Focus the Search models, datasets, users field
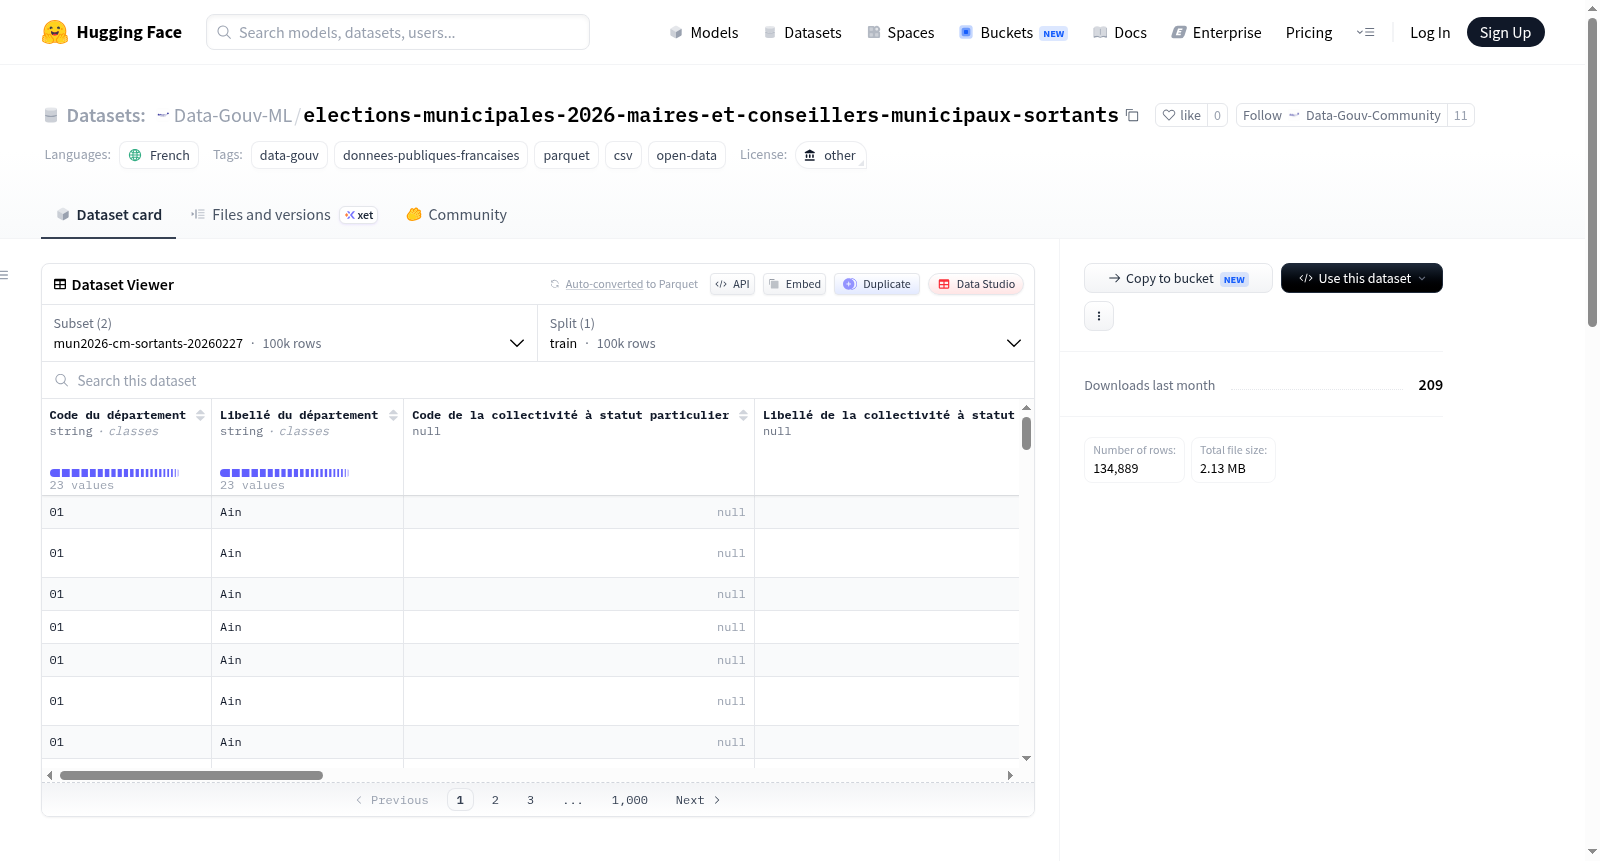 point(398,32)
